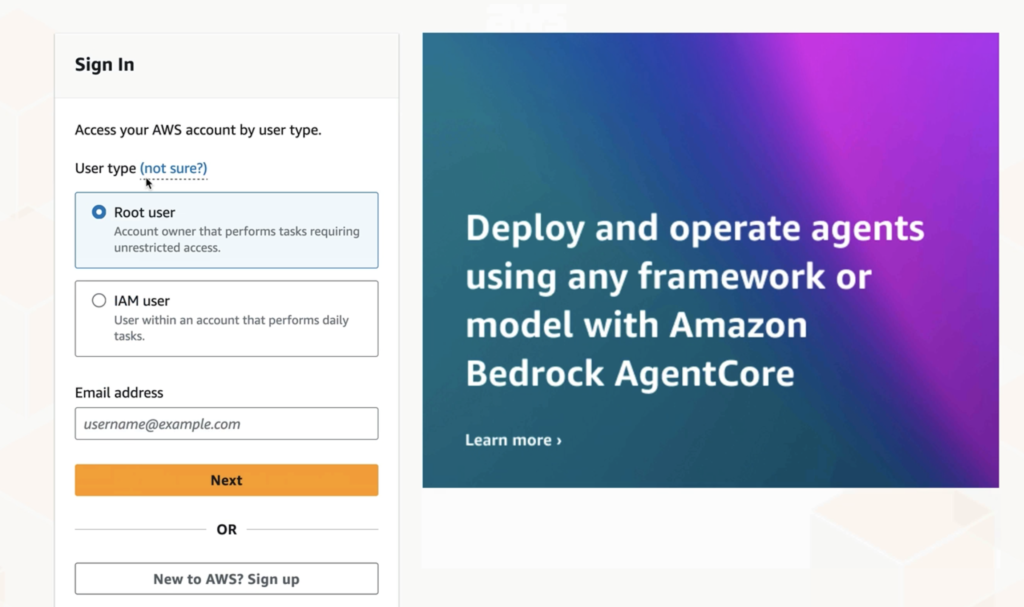Open the "(not sure?)" help link

pyautogui.click(x=173, y=169)
